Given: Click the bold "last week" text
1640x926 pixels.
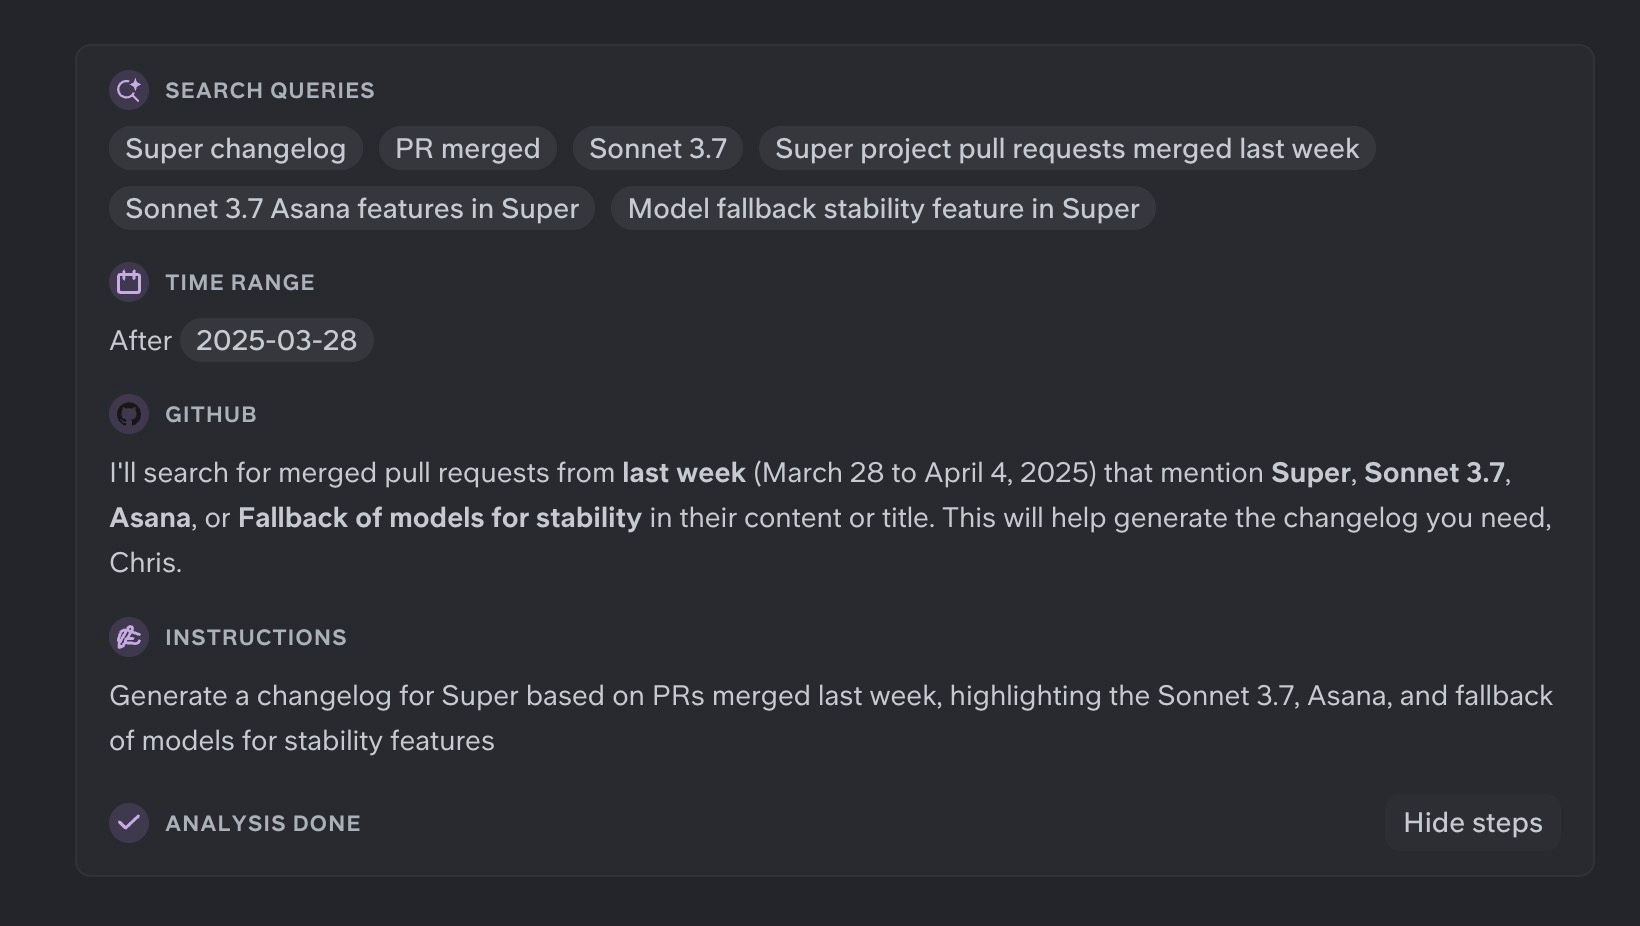Looking at the screenshot, I should click(x=683, y=473).
